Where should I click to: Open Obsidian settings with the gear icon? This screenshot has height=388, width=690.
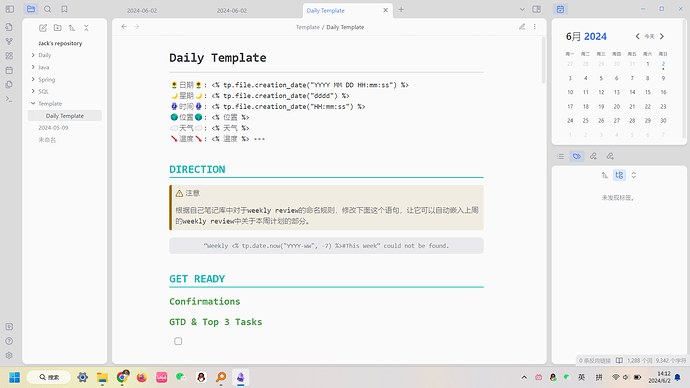tap(9, 355)
